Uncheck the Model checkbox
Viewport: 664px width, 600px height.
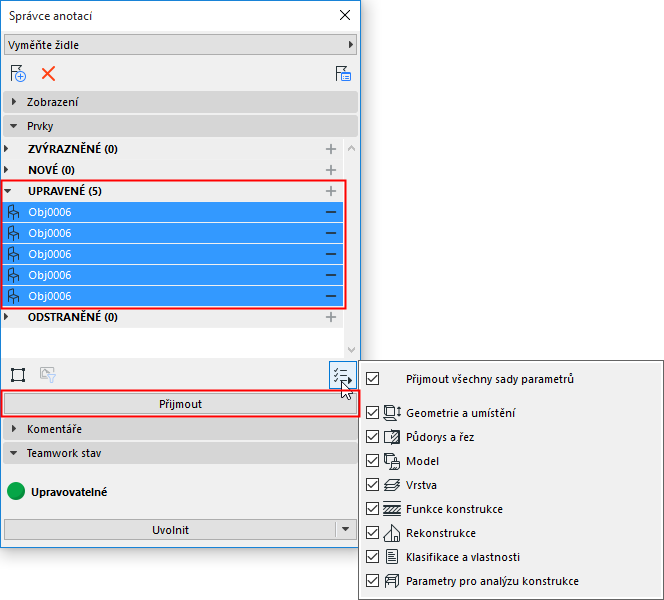point(373,461)
